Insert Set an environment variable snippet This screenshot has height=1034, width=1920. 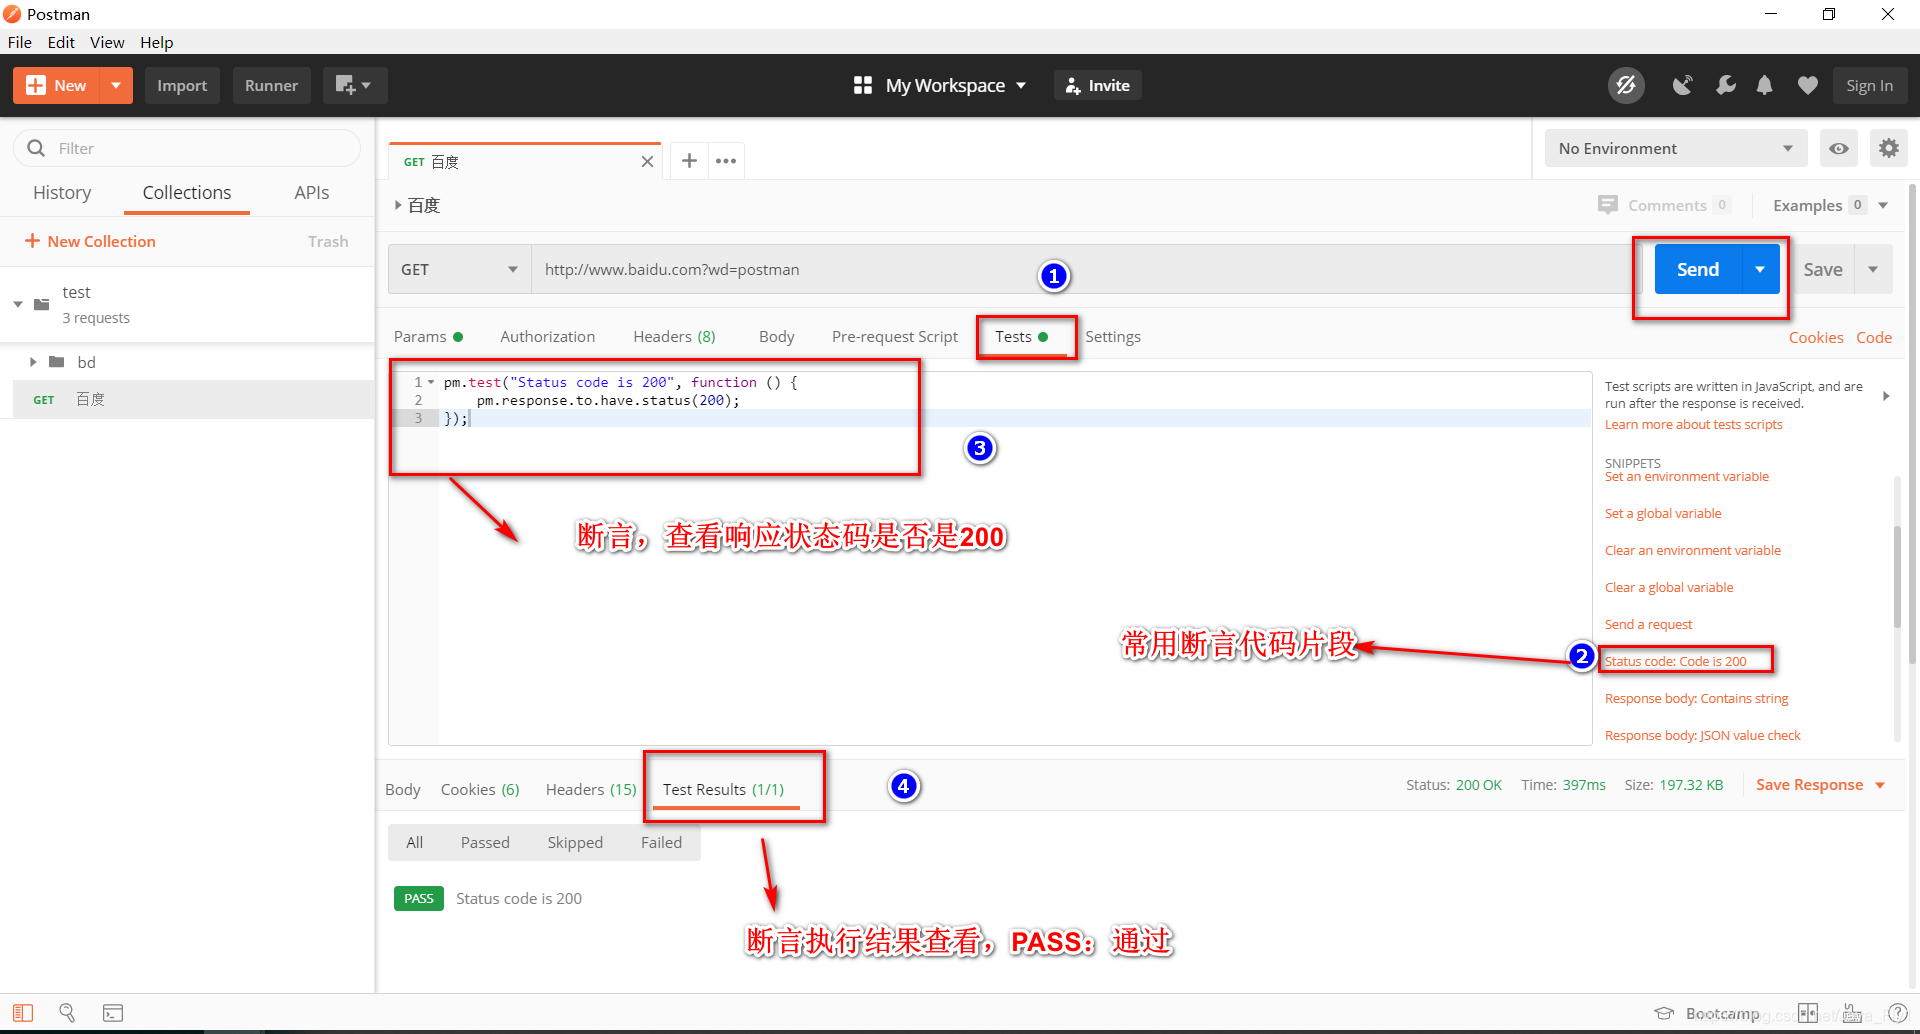[1686, 477]
